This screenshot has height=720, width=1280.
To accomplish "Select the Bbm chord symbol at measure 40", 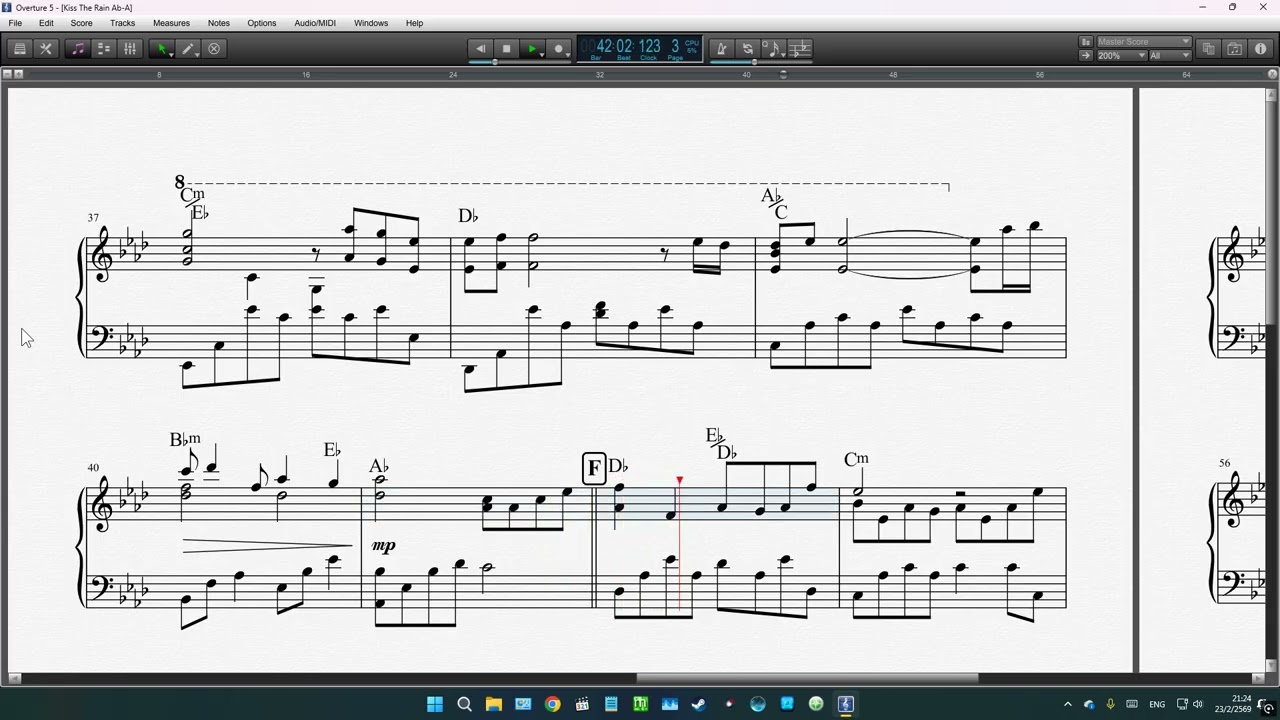I will point(184,440).
